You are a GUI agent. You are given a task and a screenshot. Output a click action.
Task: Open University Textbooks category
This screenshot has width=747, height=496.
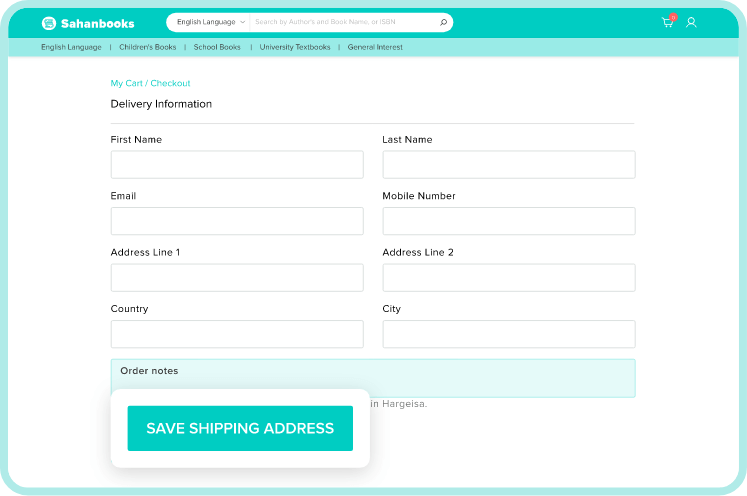[x=295, y=47]
